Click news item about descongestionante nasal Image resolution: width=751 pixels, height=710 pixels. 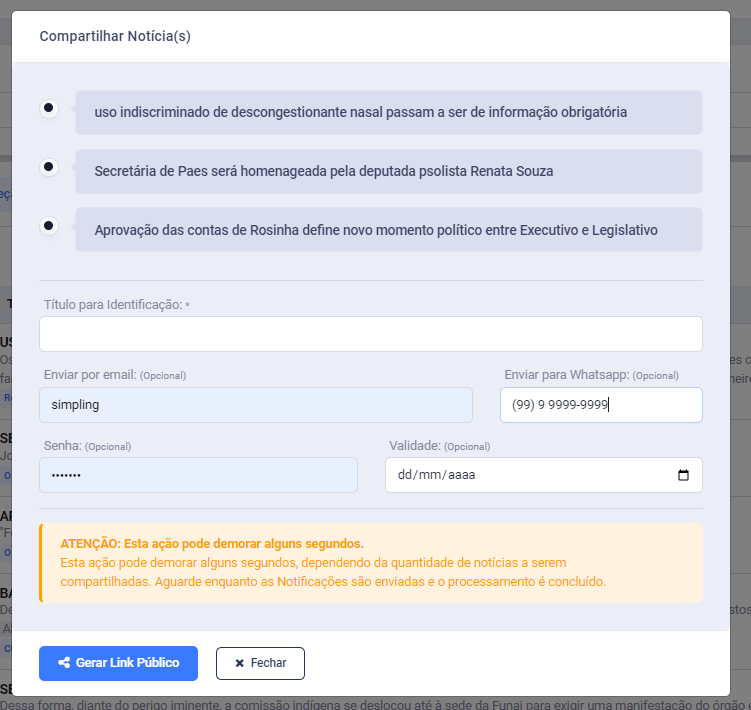tap(388, 112)
